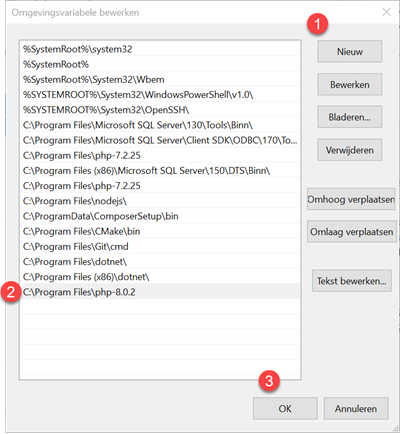Select the nodejs path entry
The height and width of the screenshot is (434, 400).
[x=160, y=201]
